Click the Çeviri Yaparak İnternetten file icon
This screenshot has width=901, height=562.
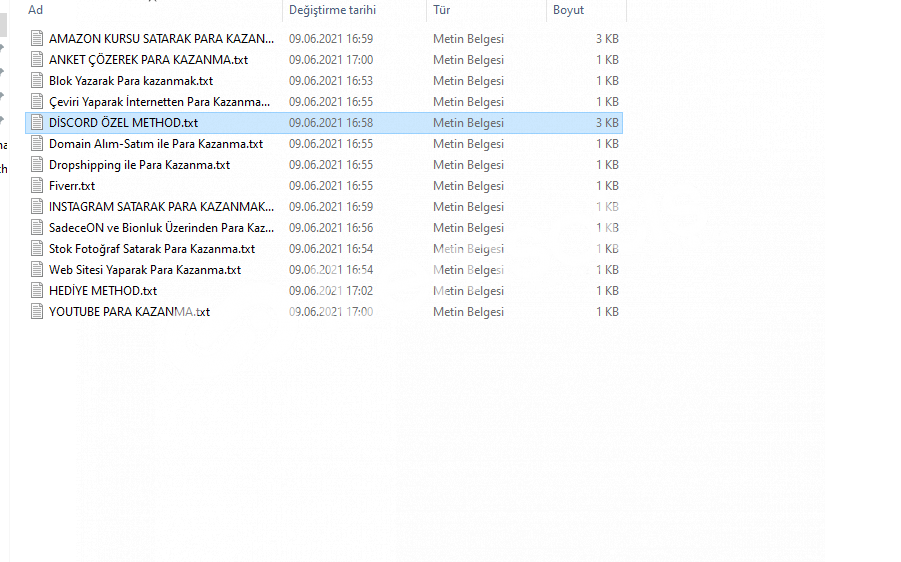pos(37,102)
